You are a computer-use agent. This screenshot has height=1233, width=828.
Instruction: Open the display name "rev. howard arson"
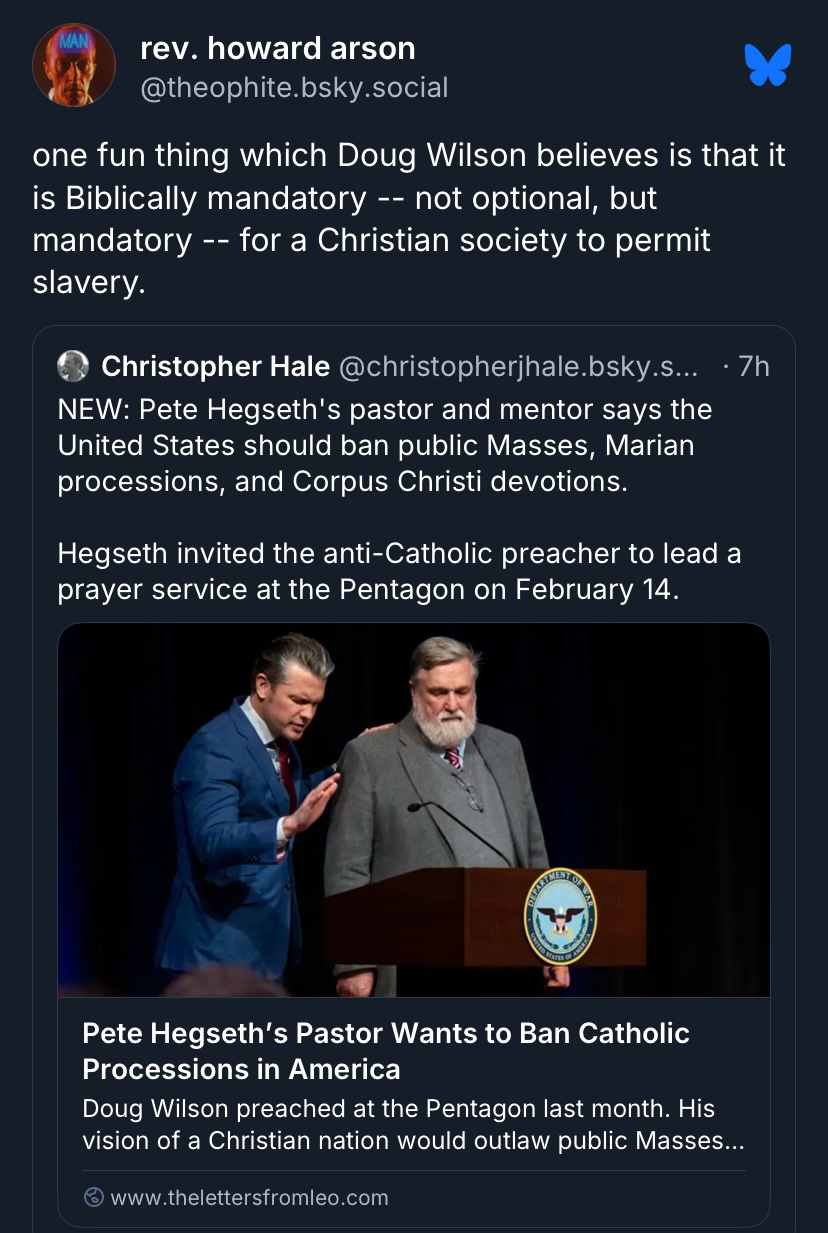(x=278, y=48)
